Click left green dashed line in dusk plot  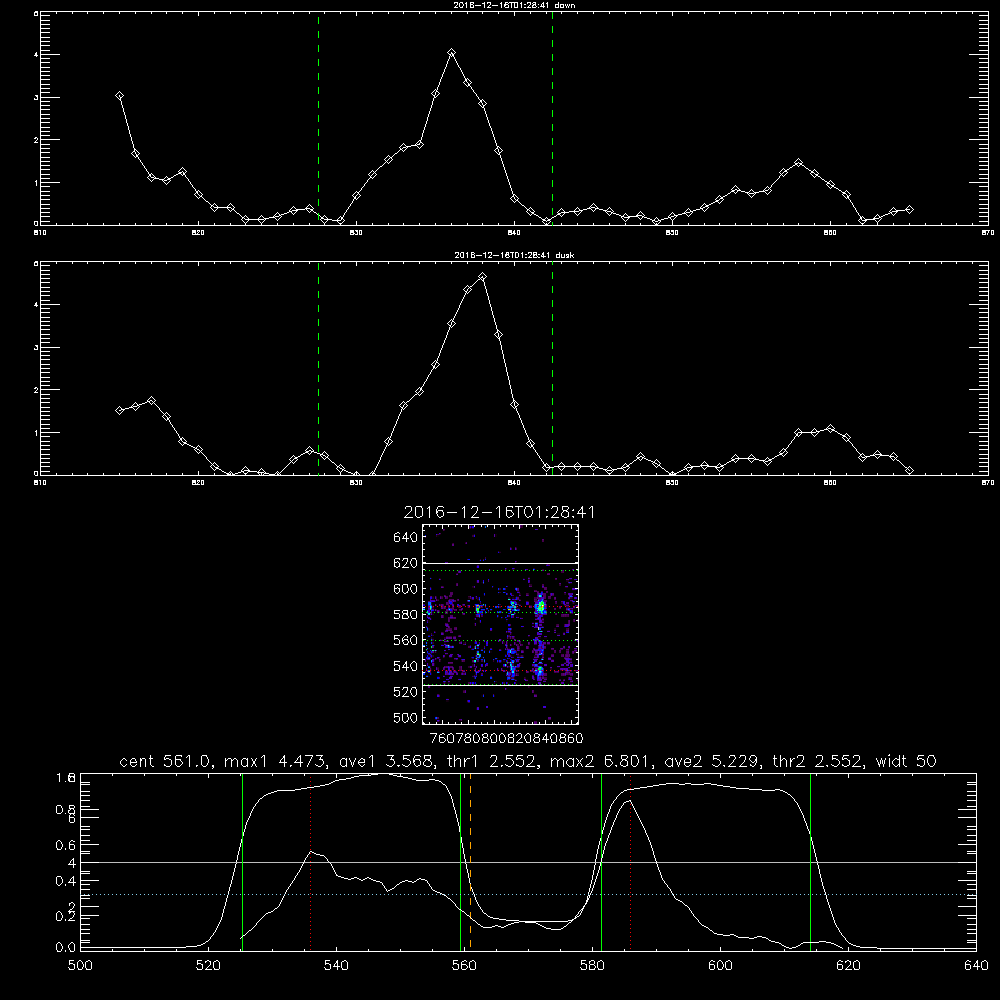[x=318, y=368]
